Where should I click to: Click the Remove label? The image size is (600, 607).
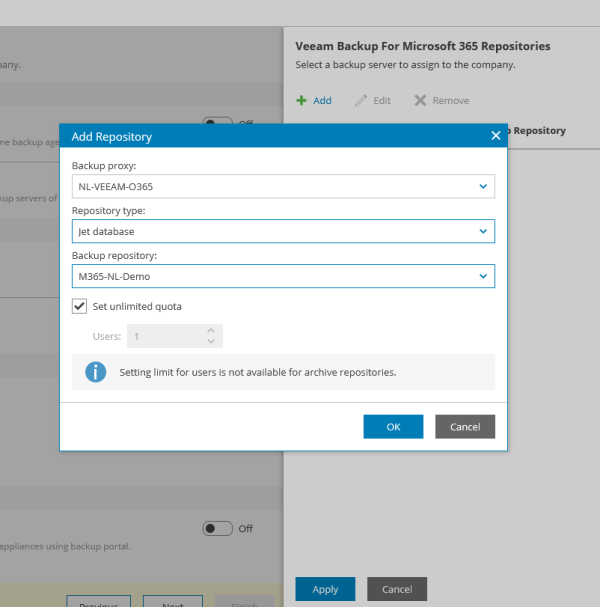tap(451, 101)
